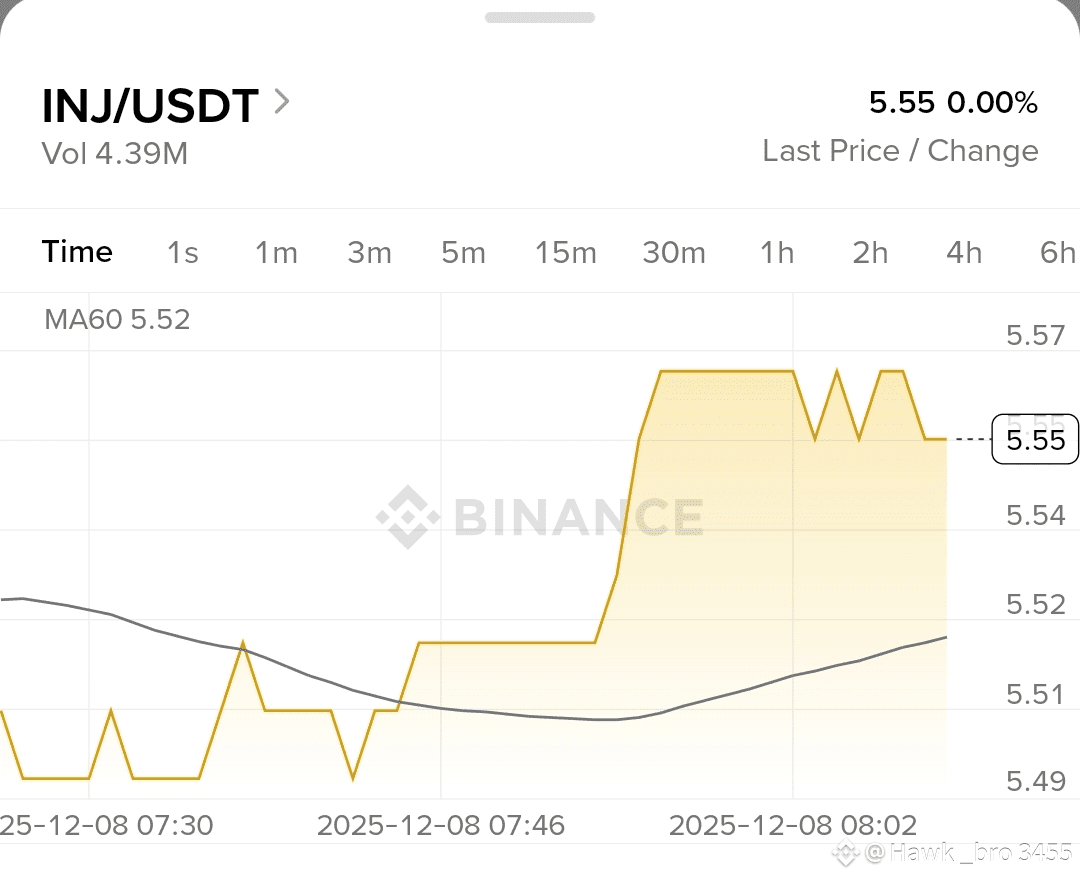
Task: Tap the 5.55 0.00% price readout
Action: coord(953,103)
